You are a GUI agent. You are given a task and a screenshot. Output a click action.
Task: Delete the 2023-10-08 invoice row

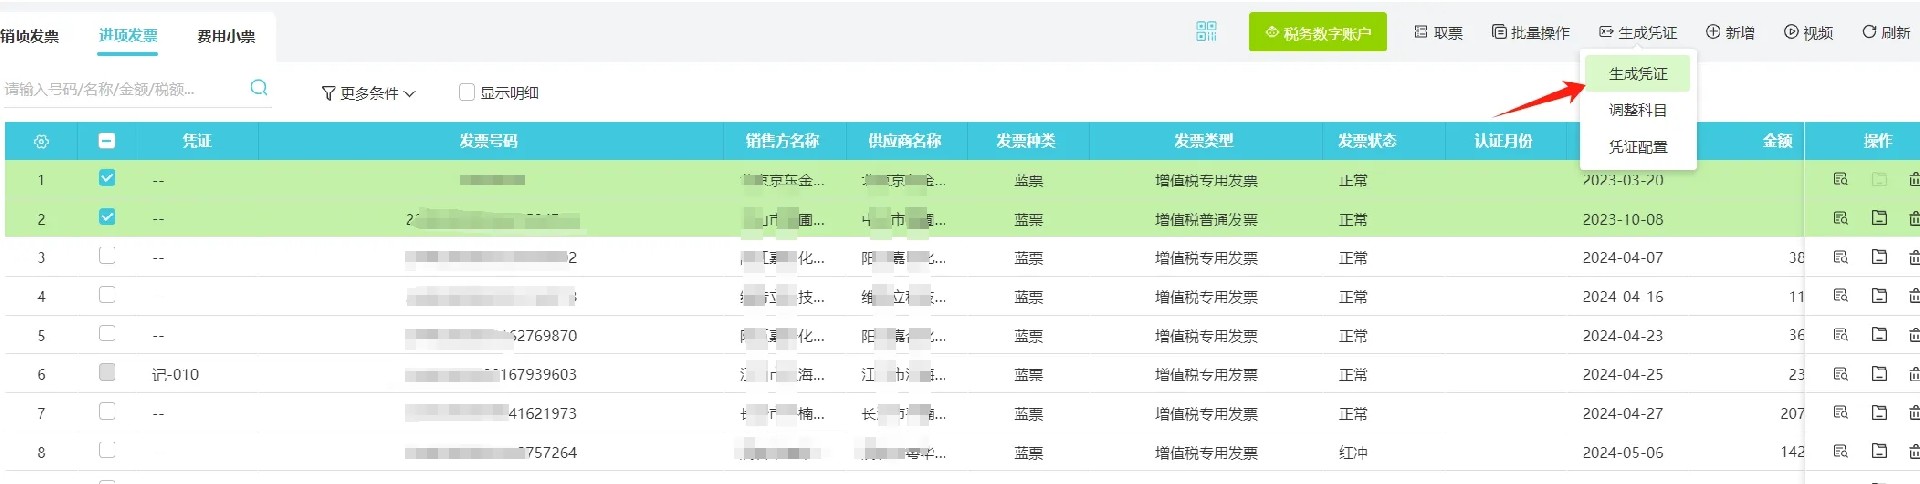click(1913, 218)
